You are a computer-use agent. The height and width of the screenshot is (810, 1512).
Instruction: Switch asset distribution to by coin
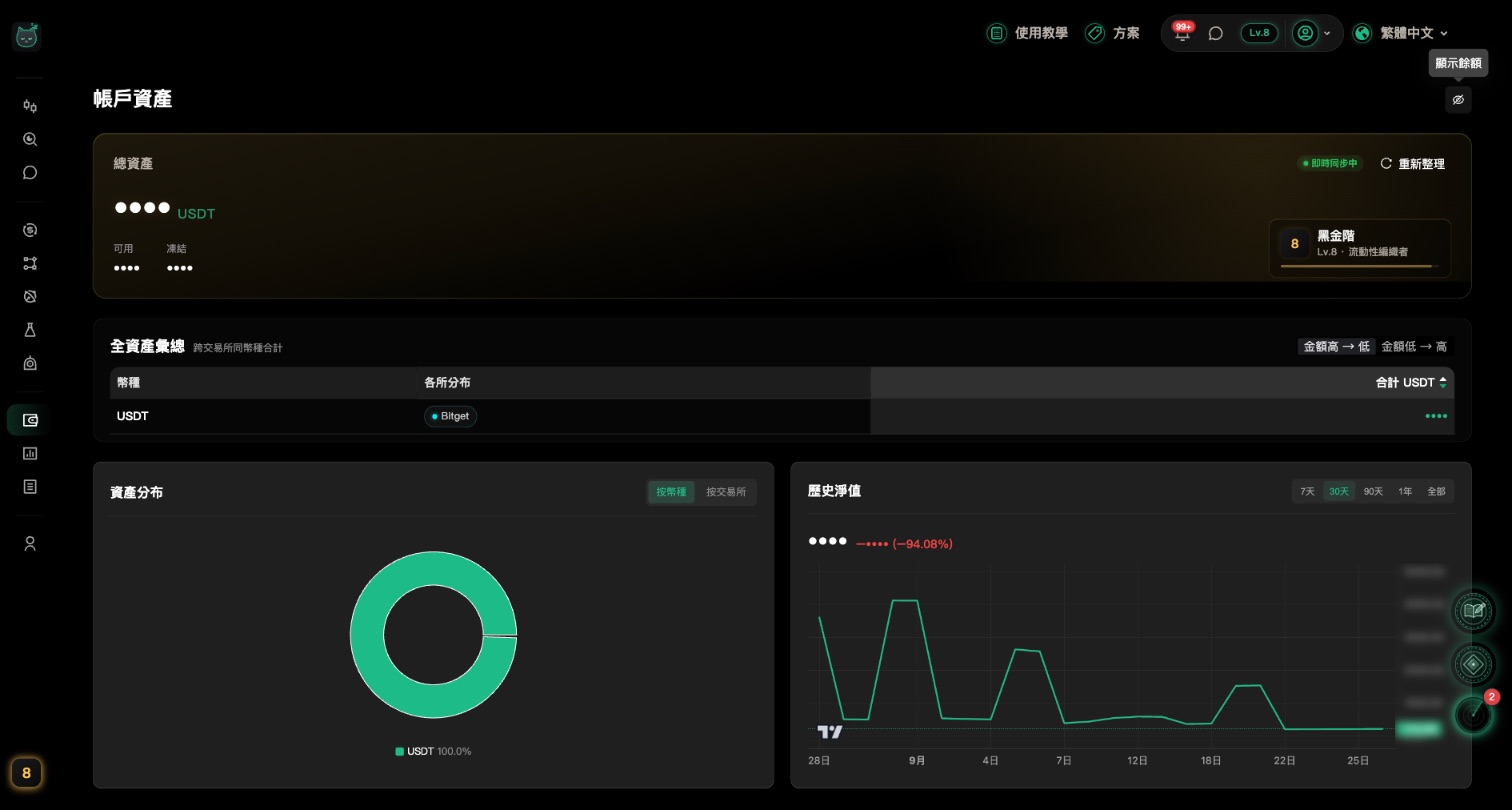(x=671, y=492)
